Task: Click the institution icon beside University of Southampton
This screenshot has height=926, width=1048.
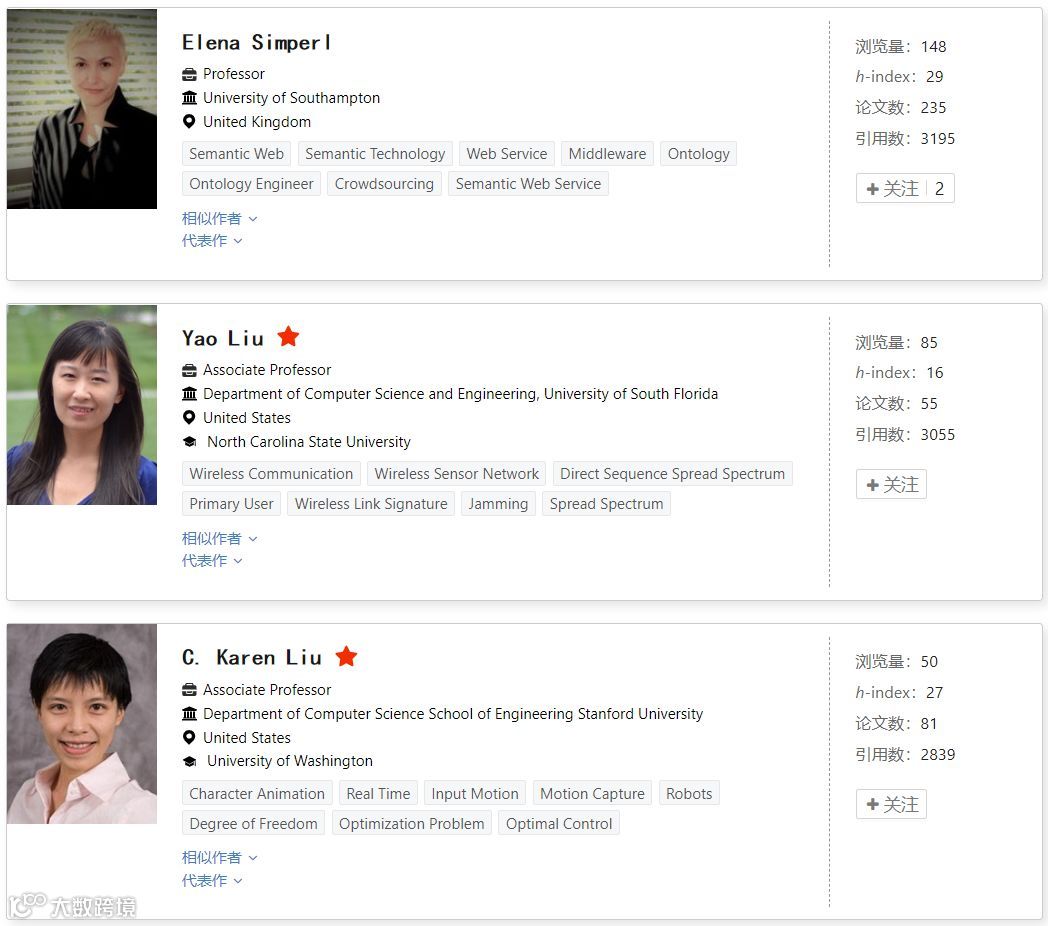Action: 189,98
